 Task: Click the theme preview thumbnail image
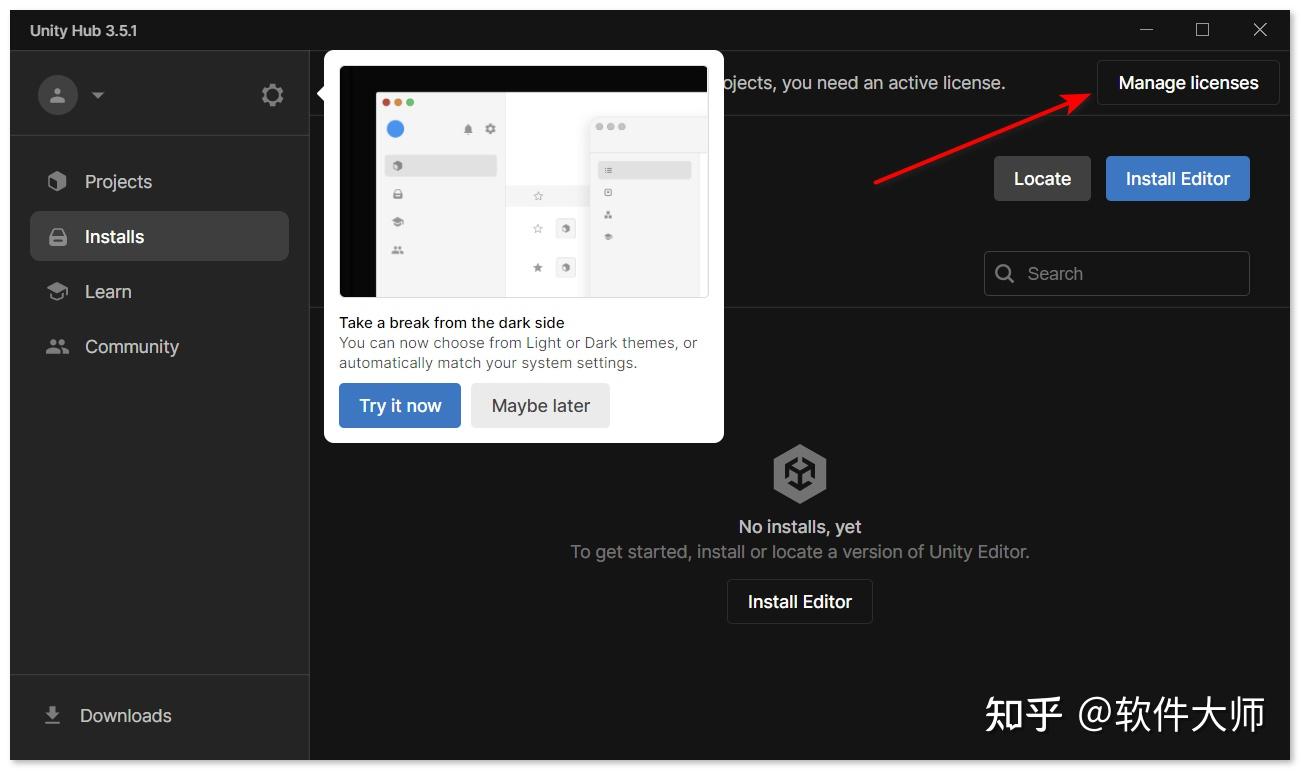click(523, 180)
